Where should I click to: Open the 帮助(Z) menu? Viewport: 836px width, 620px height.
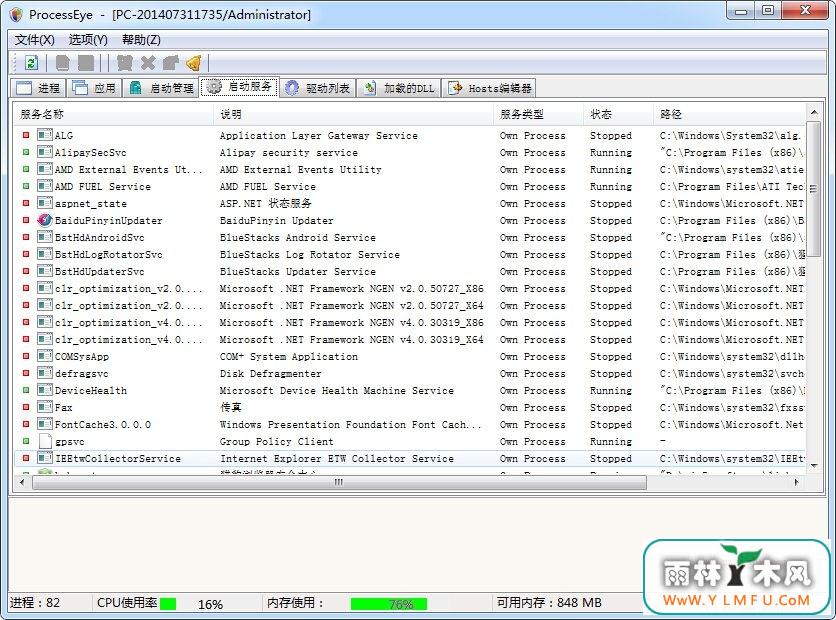141,40
